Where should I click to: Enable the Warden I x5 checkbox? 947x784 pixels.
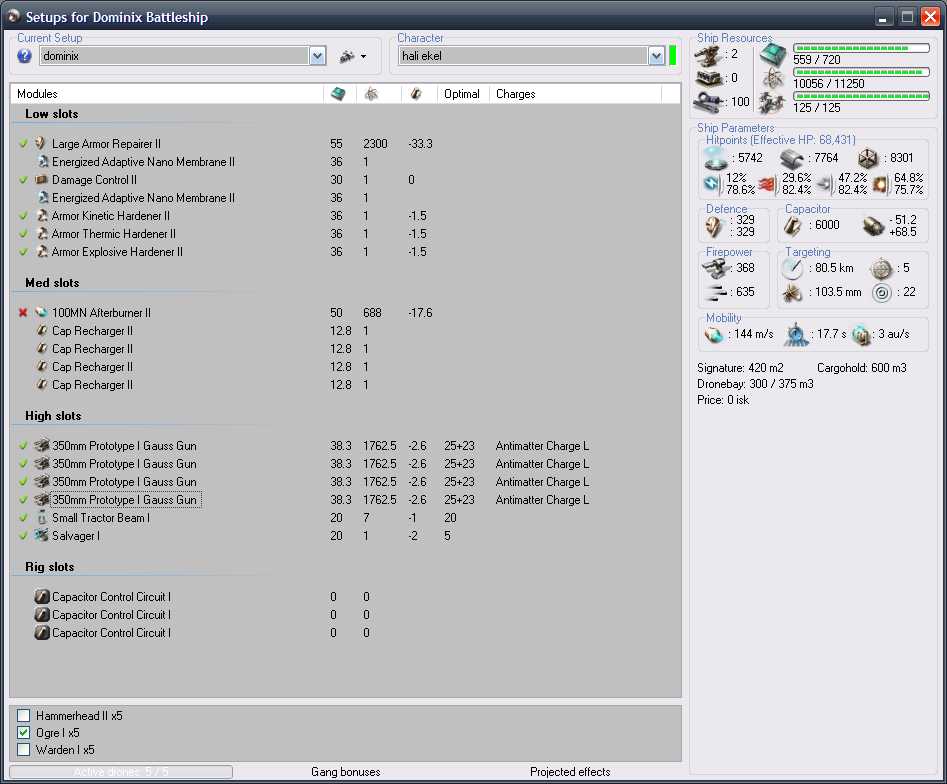click(x=24, y=750)
